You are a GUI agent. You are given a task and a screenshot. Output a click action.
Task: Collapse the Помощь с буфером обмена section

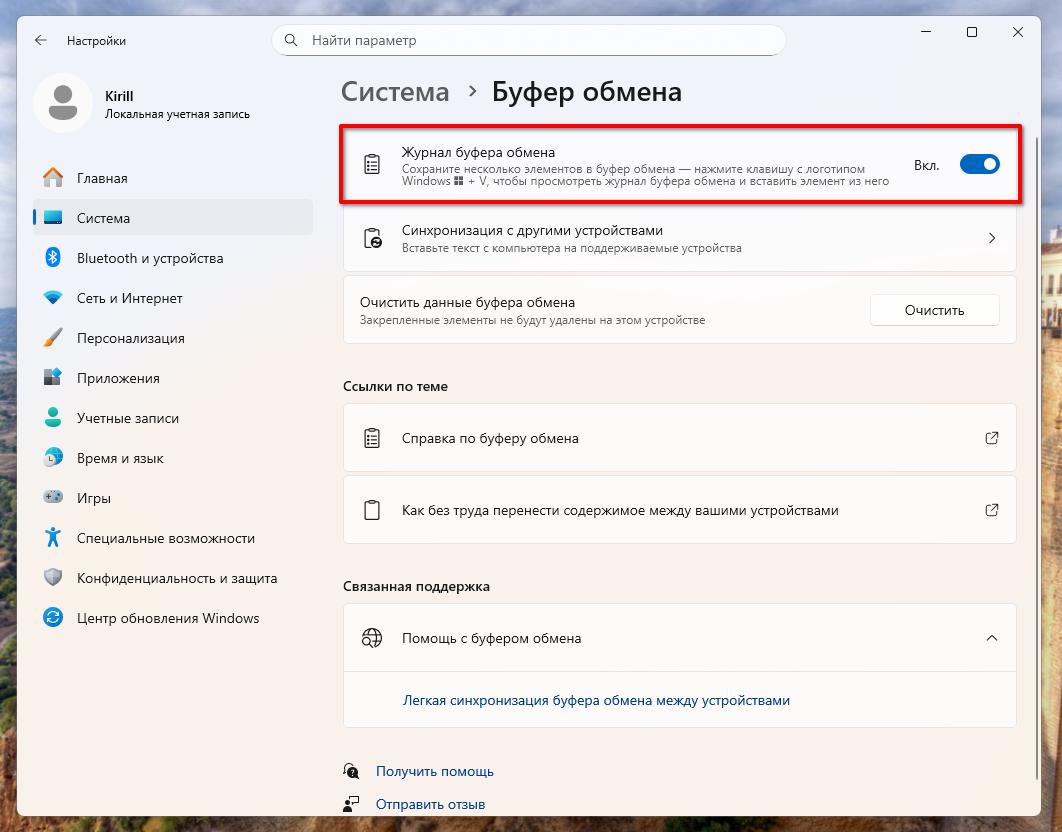click(x=991, y=638)
